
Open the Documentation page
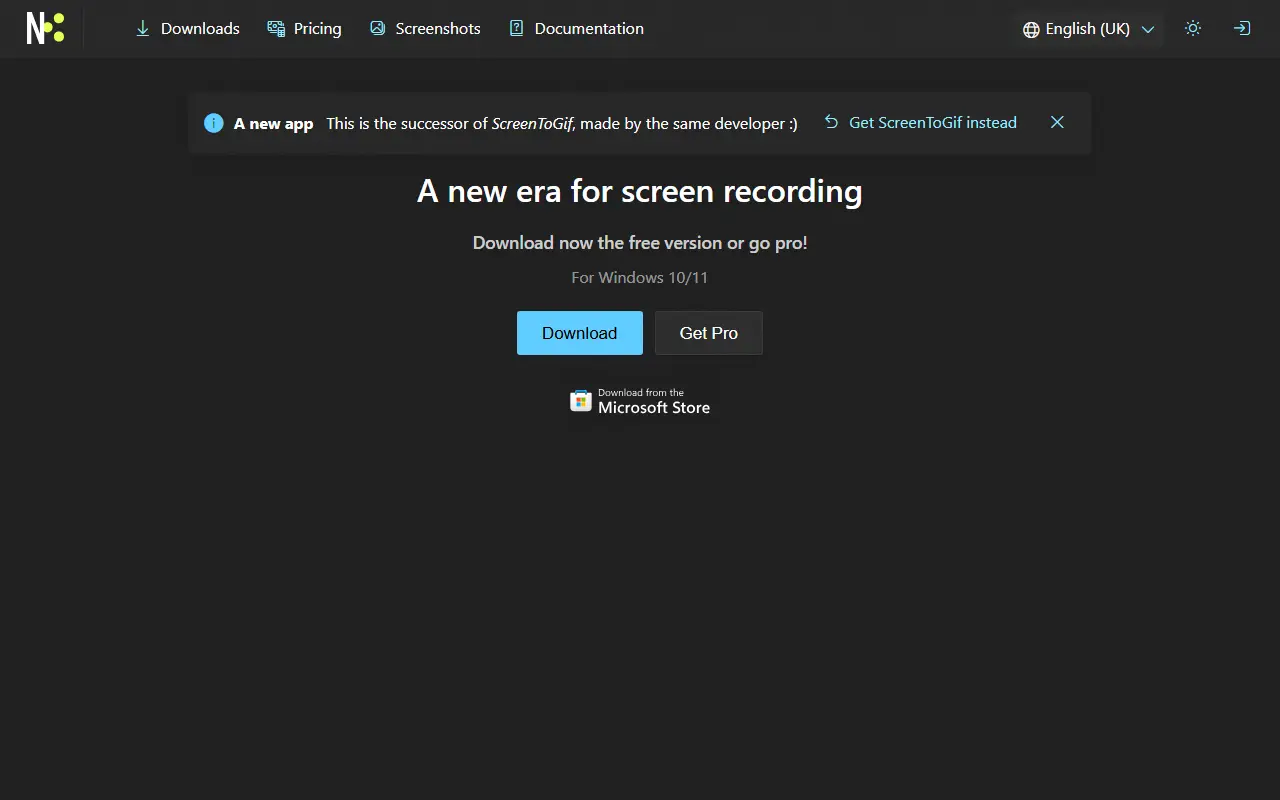pyautogui.click(x=576, y=29)
